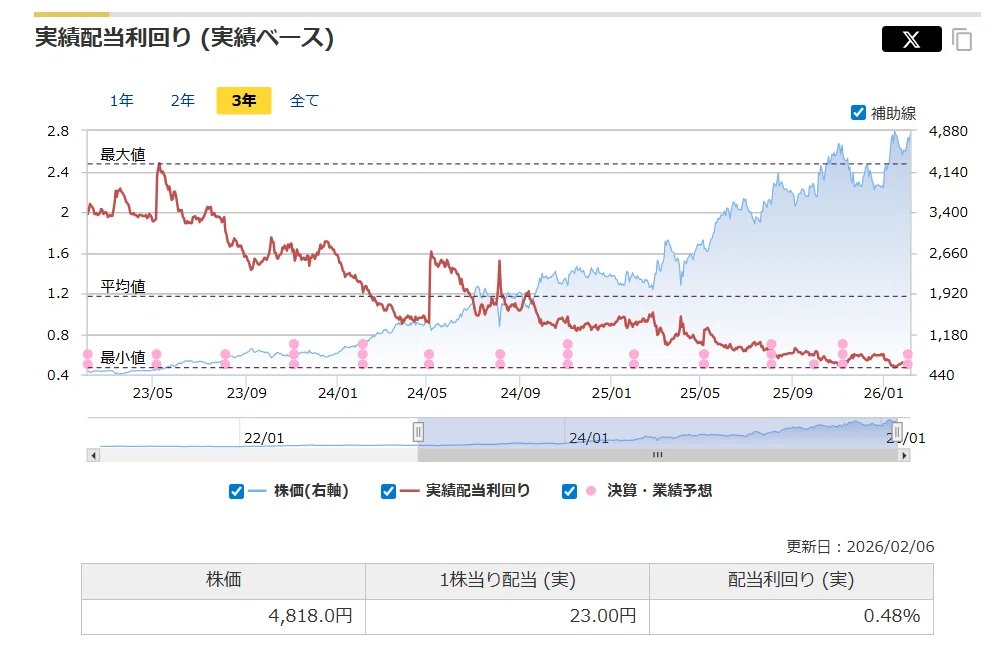Click the scrollbar left arrow
1007x670 pixels.
coord(94,455)
